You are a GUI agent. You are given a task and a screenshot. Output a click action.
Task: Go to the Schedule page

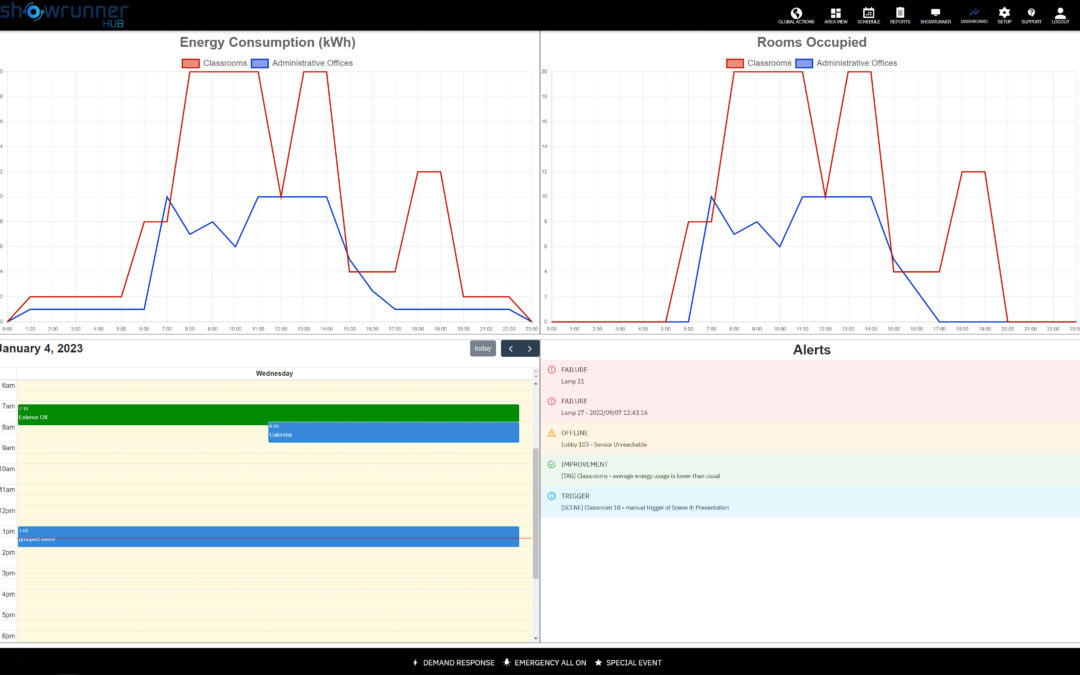[869, 13]
